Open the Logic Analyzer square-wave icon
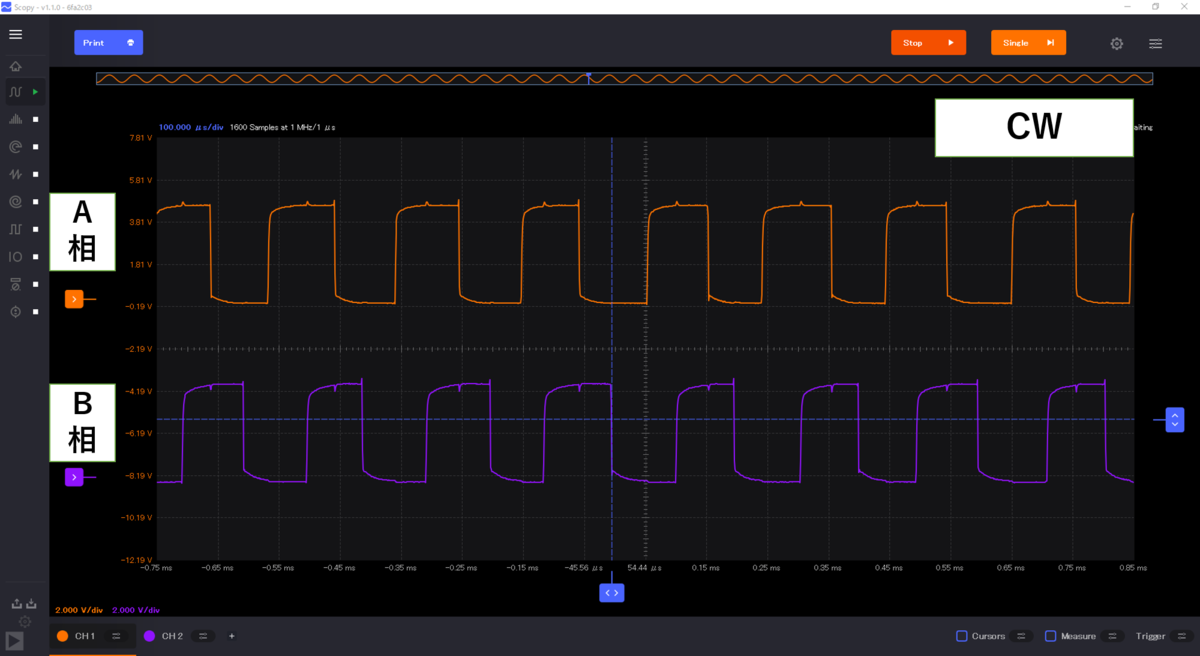1200x656 pixels. pos(15,229)
